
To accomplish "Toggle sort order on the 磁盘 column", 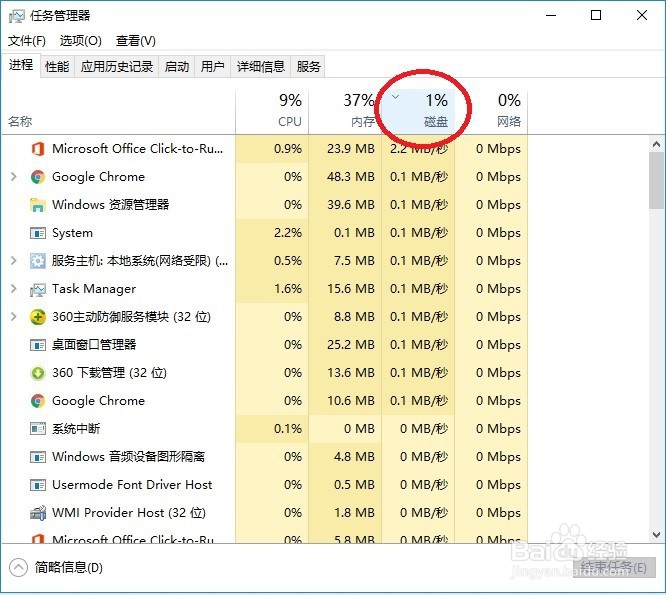I will (x=418, y=112).
